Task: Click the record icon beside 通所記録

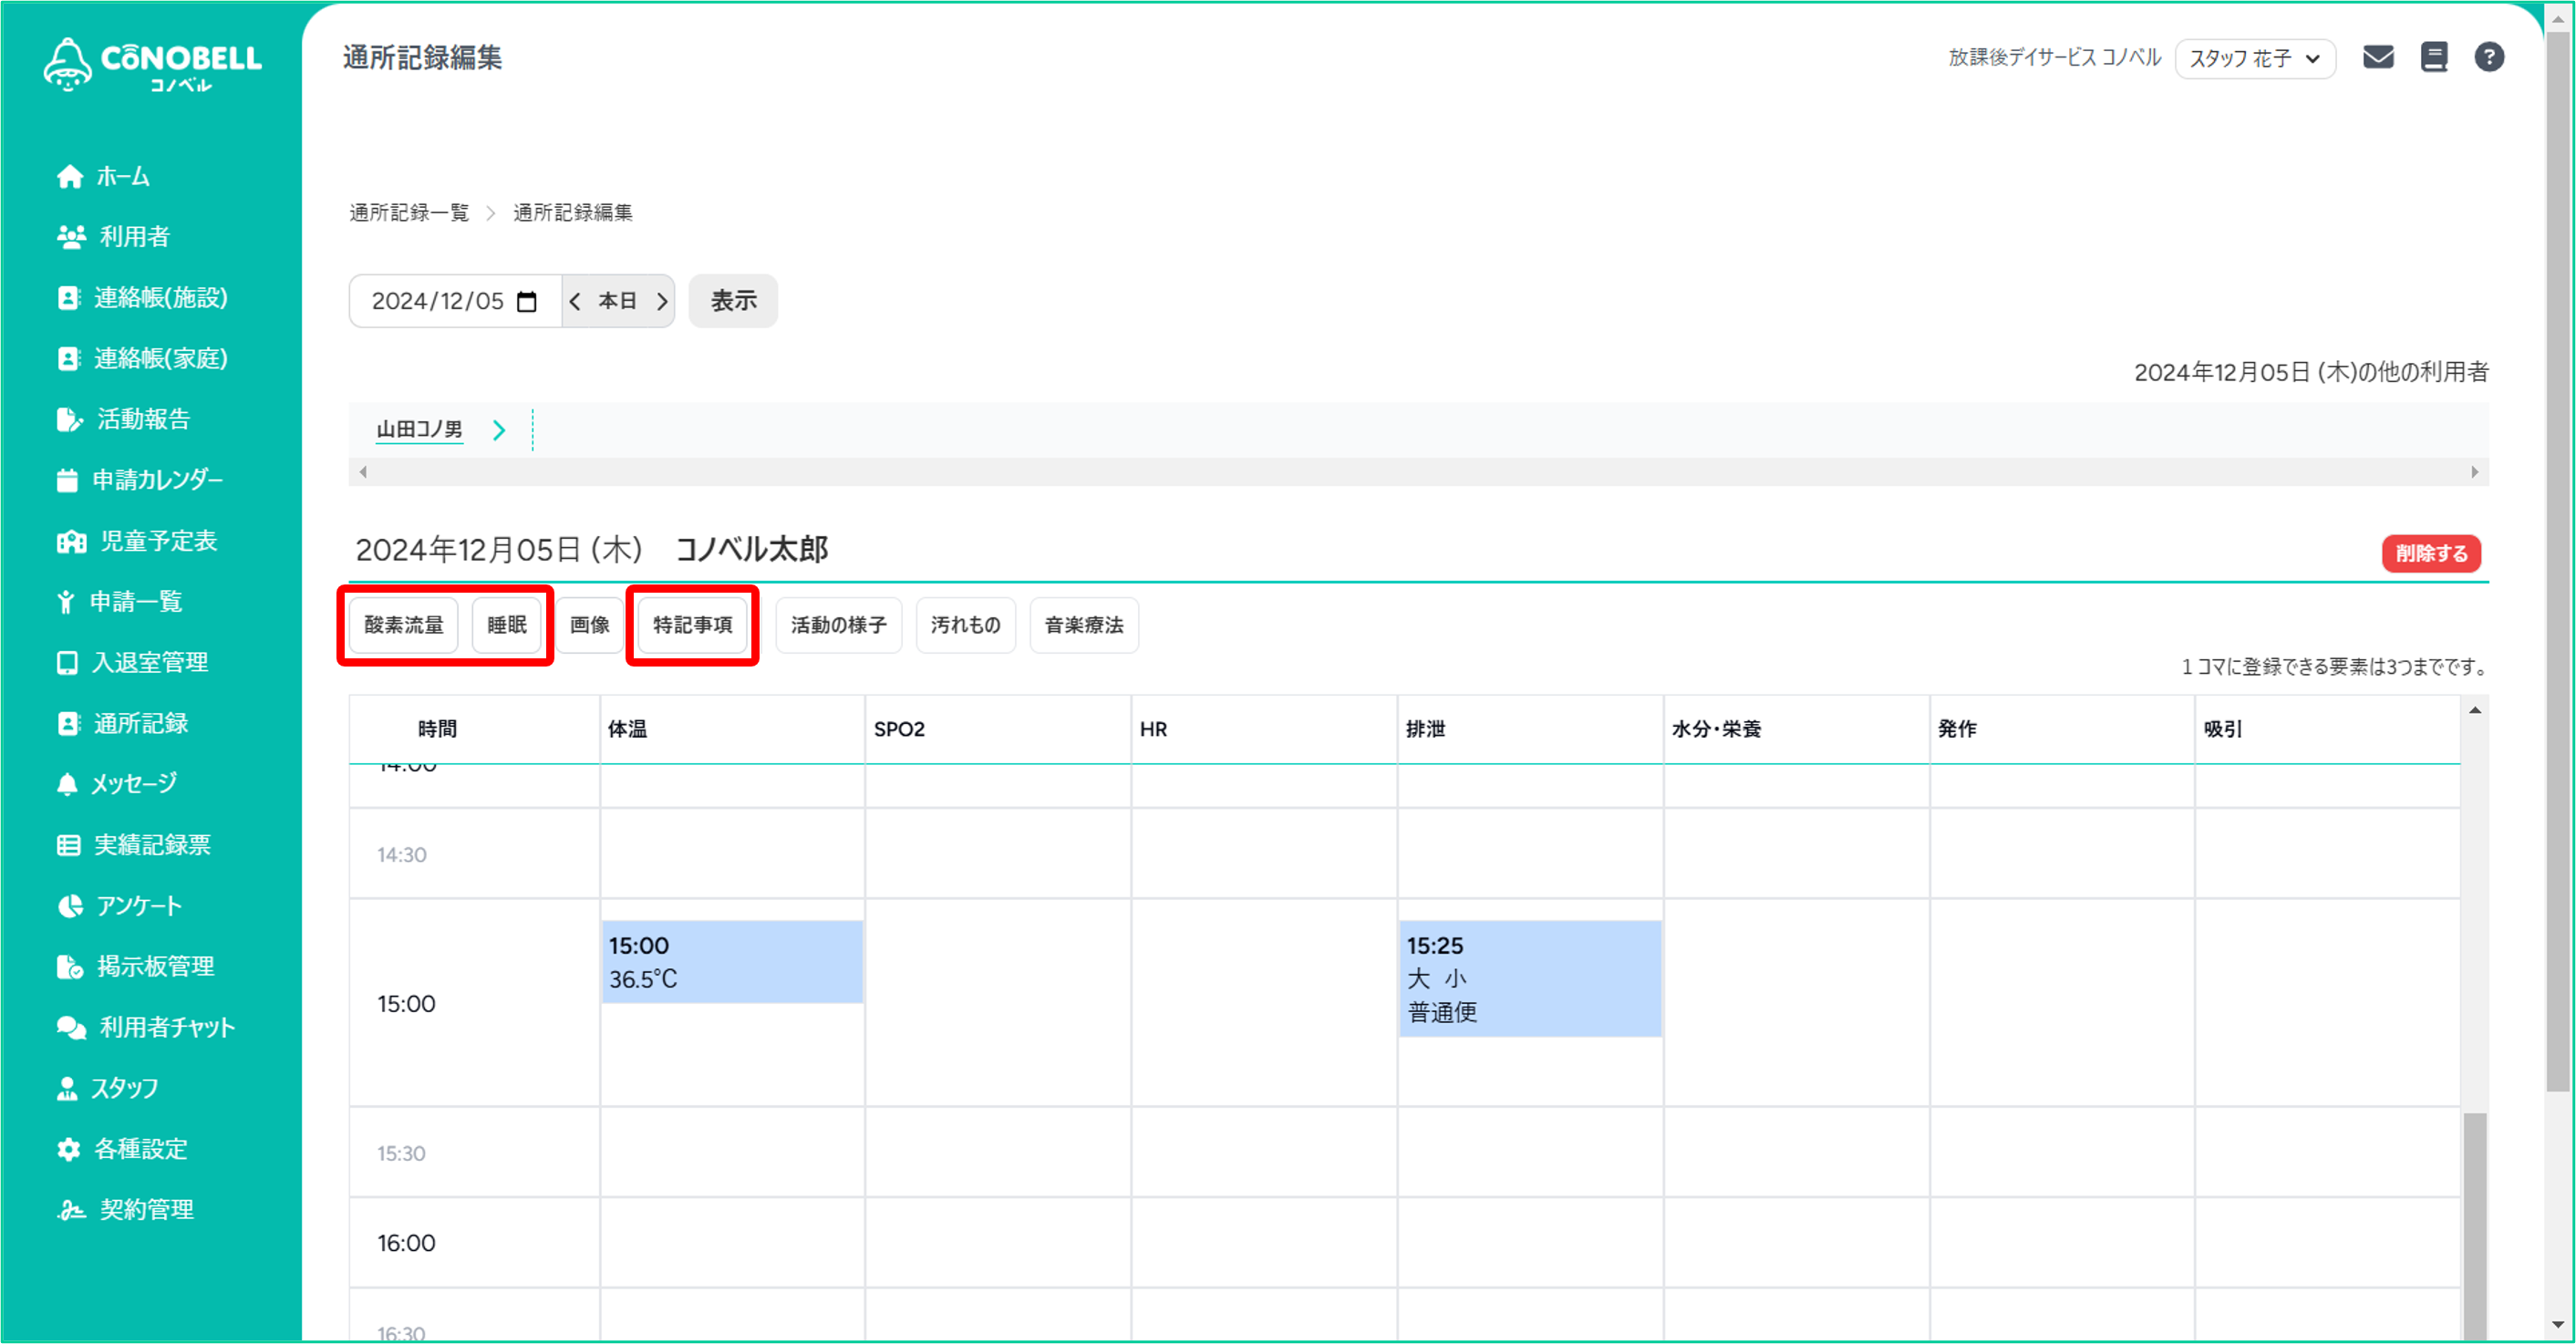Action: 68,724
